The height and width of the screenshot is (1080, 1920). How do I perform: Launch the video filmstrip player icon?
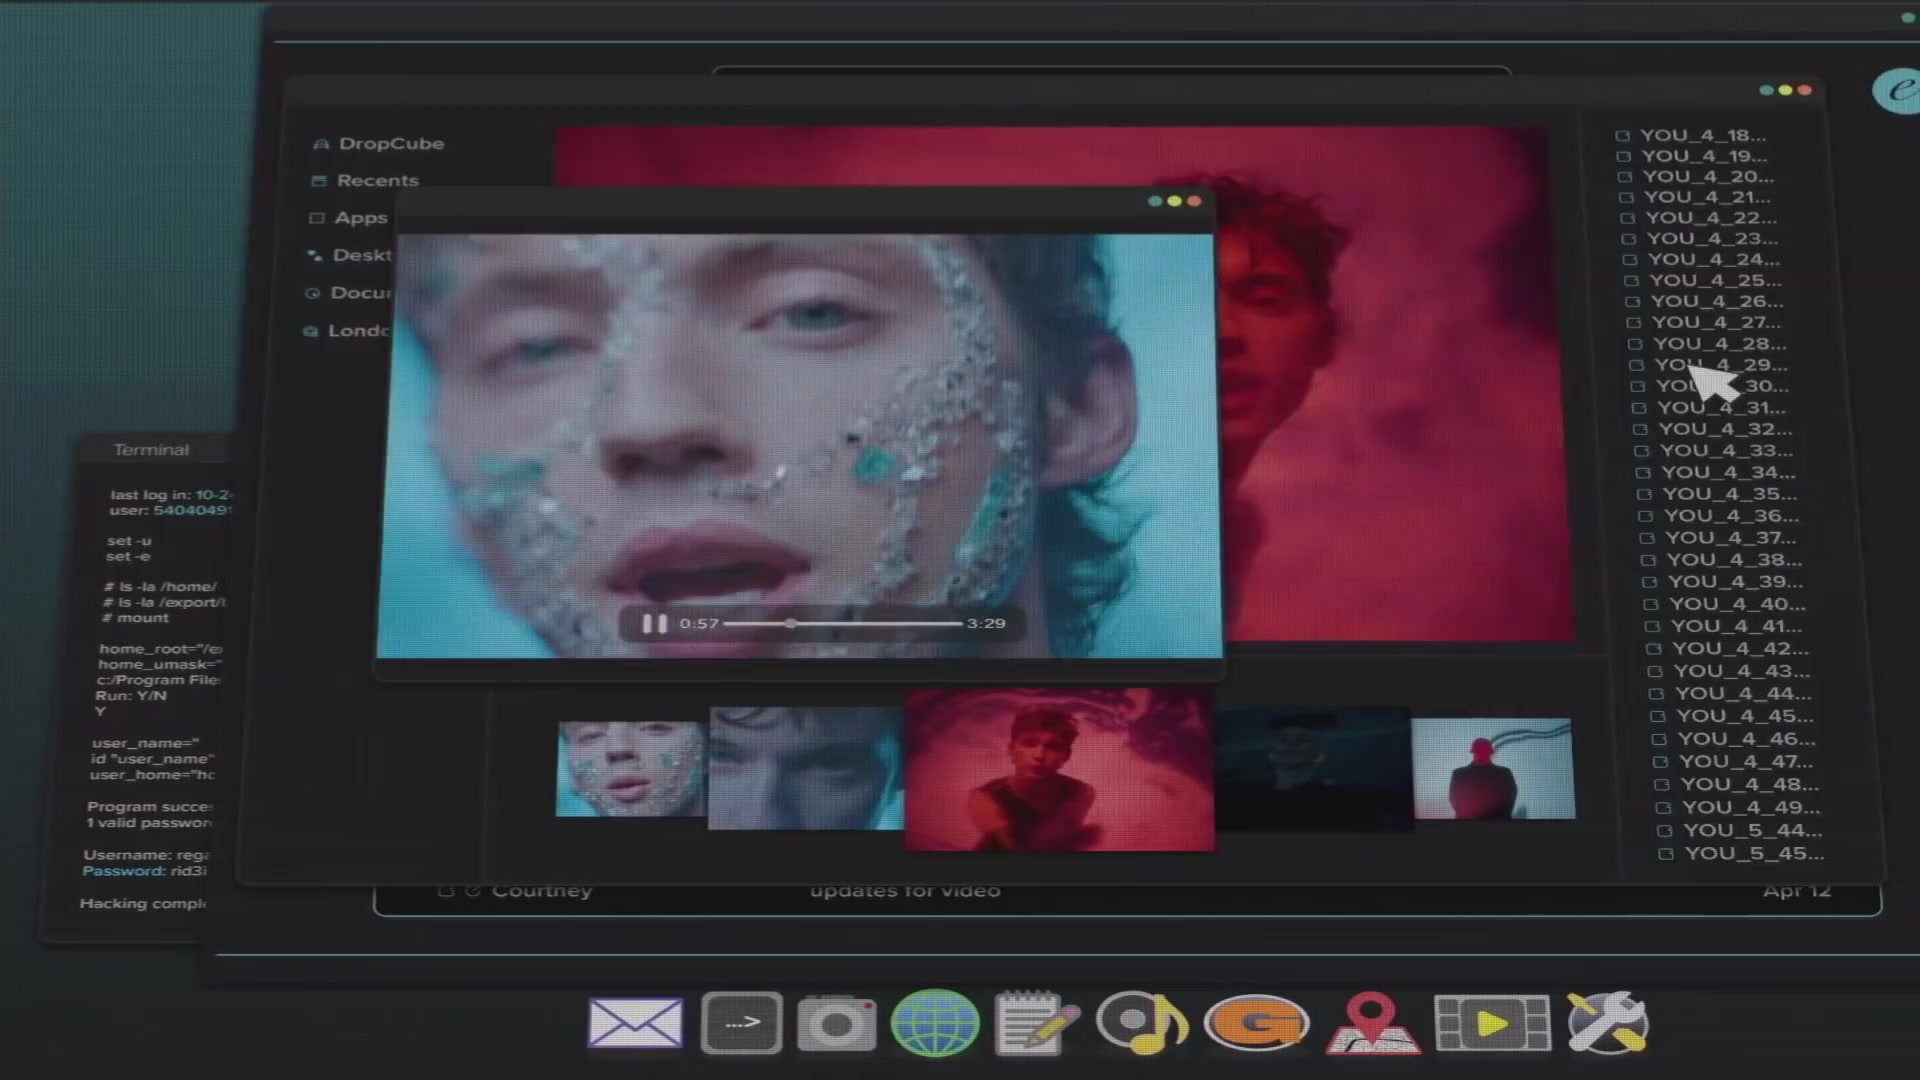tap(1492, 1023)
